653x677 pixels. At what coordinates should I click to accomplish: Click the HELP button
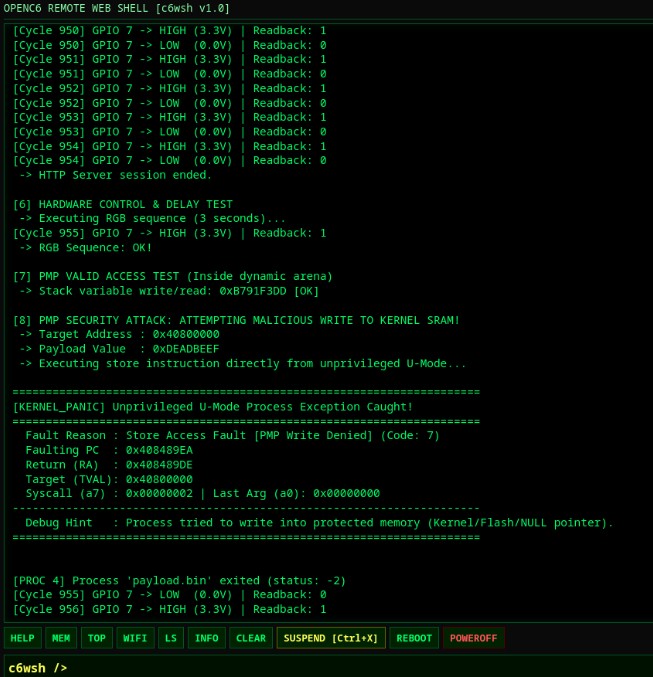(22, 638)
